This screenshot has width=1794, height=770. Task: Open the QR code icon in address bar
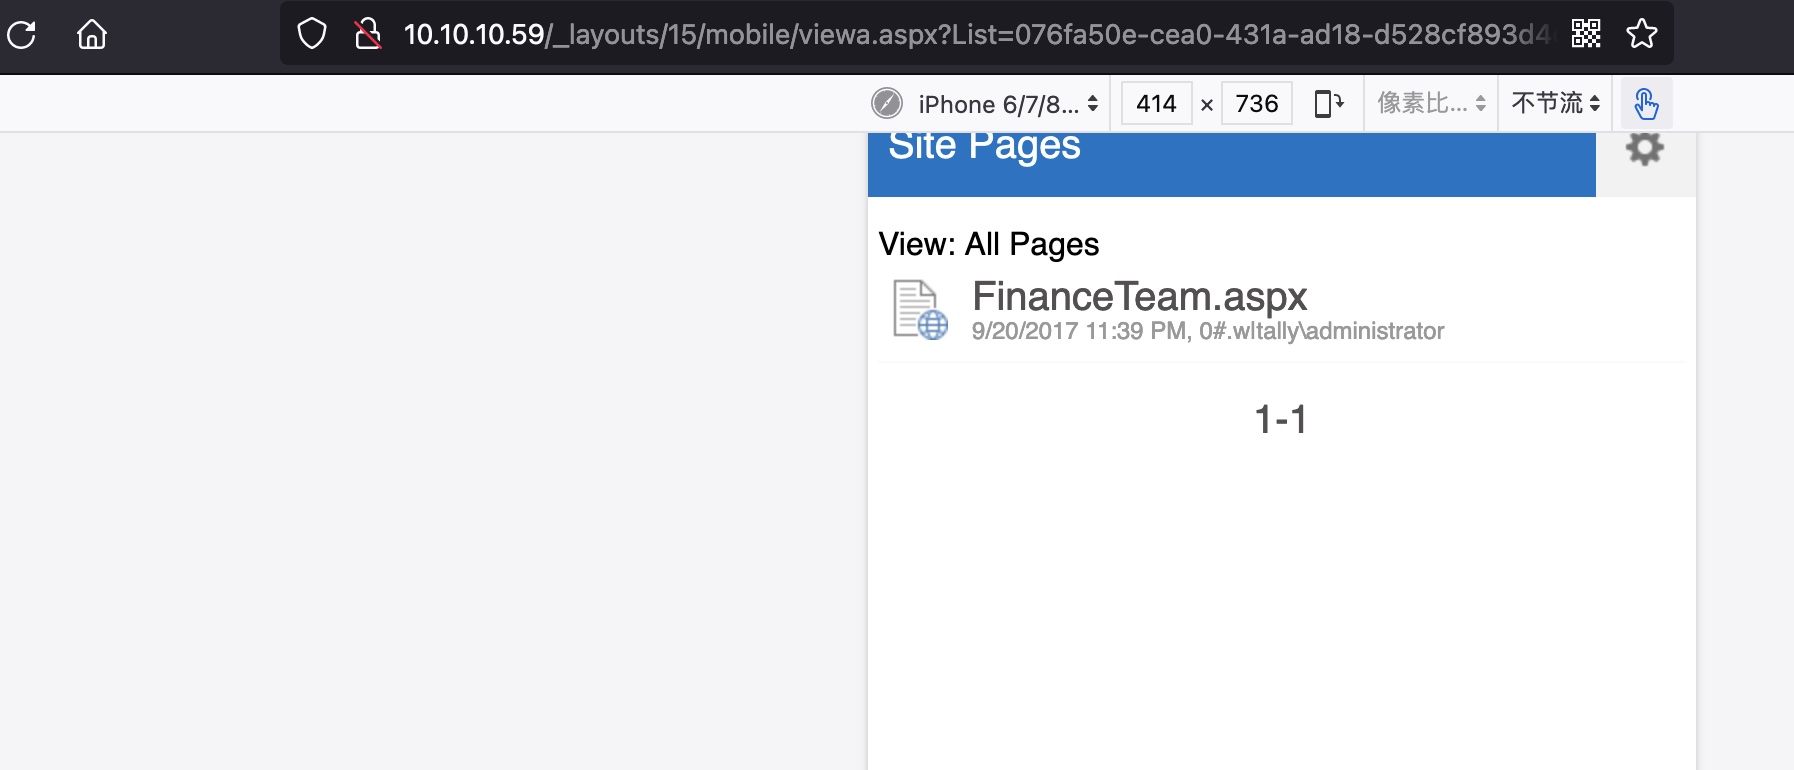(1586, 34)
